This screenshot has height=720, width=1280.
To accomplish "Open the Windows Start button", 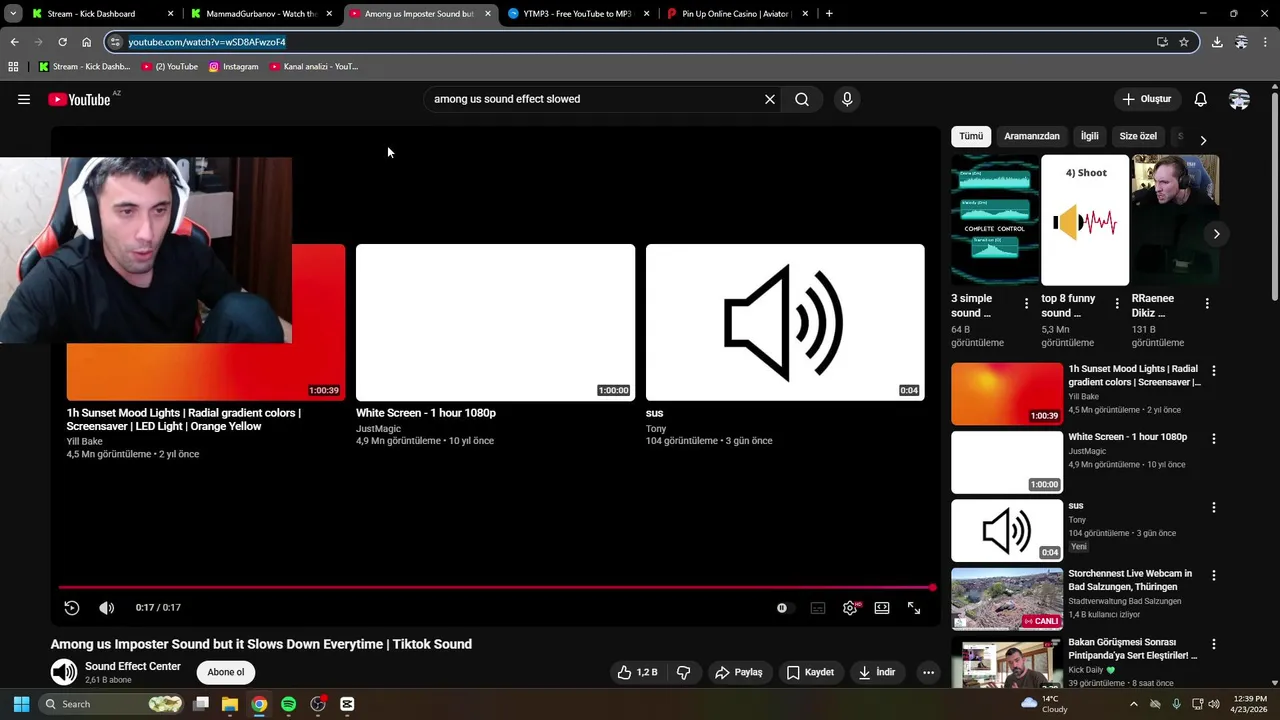I will click(21, 704).
